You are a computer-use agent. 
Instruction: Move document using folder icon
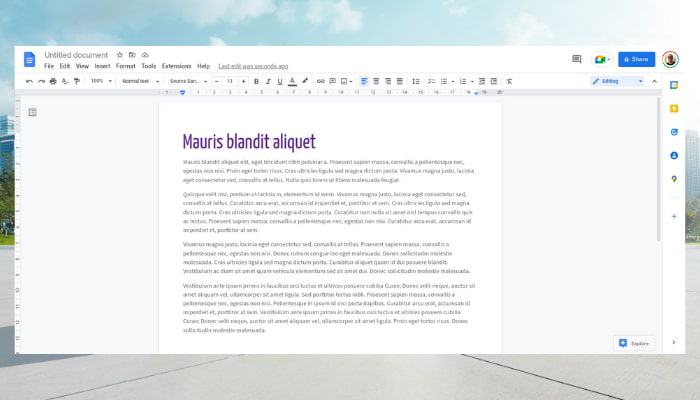point(132,55)
